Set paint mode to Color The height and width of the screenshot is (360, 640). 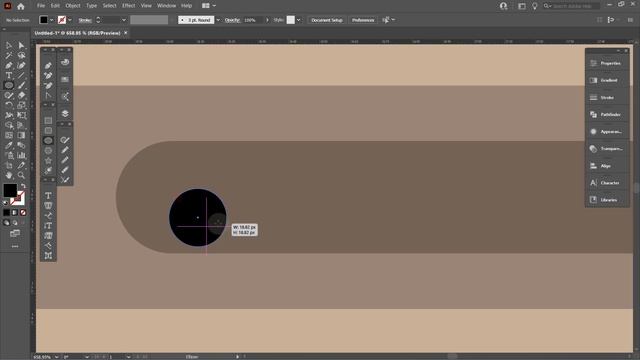(7, 213)
